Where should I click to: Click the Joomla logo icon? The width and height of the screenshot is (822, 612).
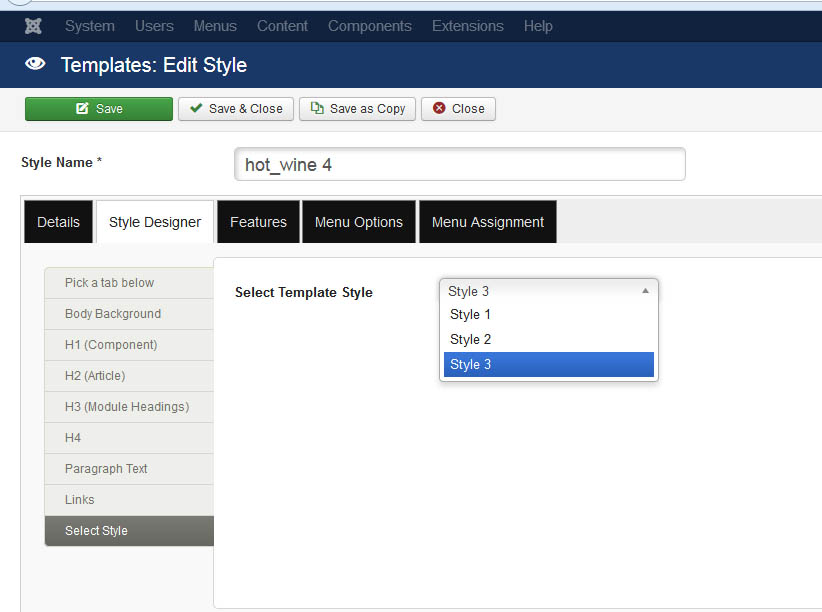tap(33, 26)
